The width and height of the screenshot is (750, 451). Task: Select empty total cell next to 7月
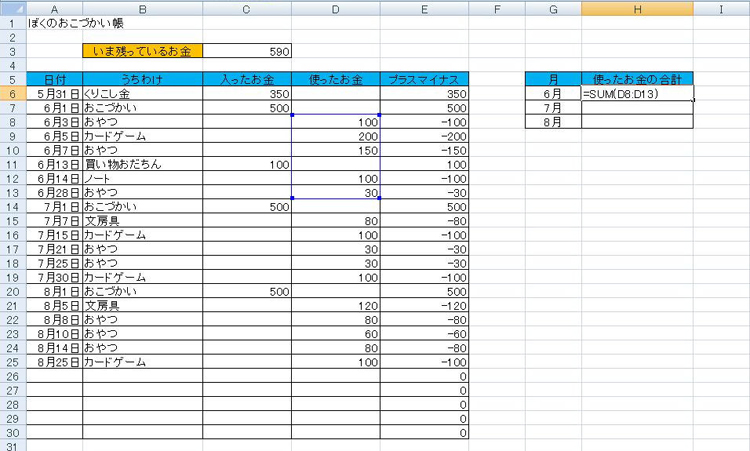coord(637,107)
